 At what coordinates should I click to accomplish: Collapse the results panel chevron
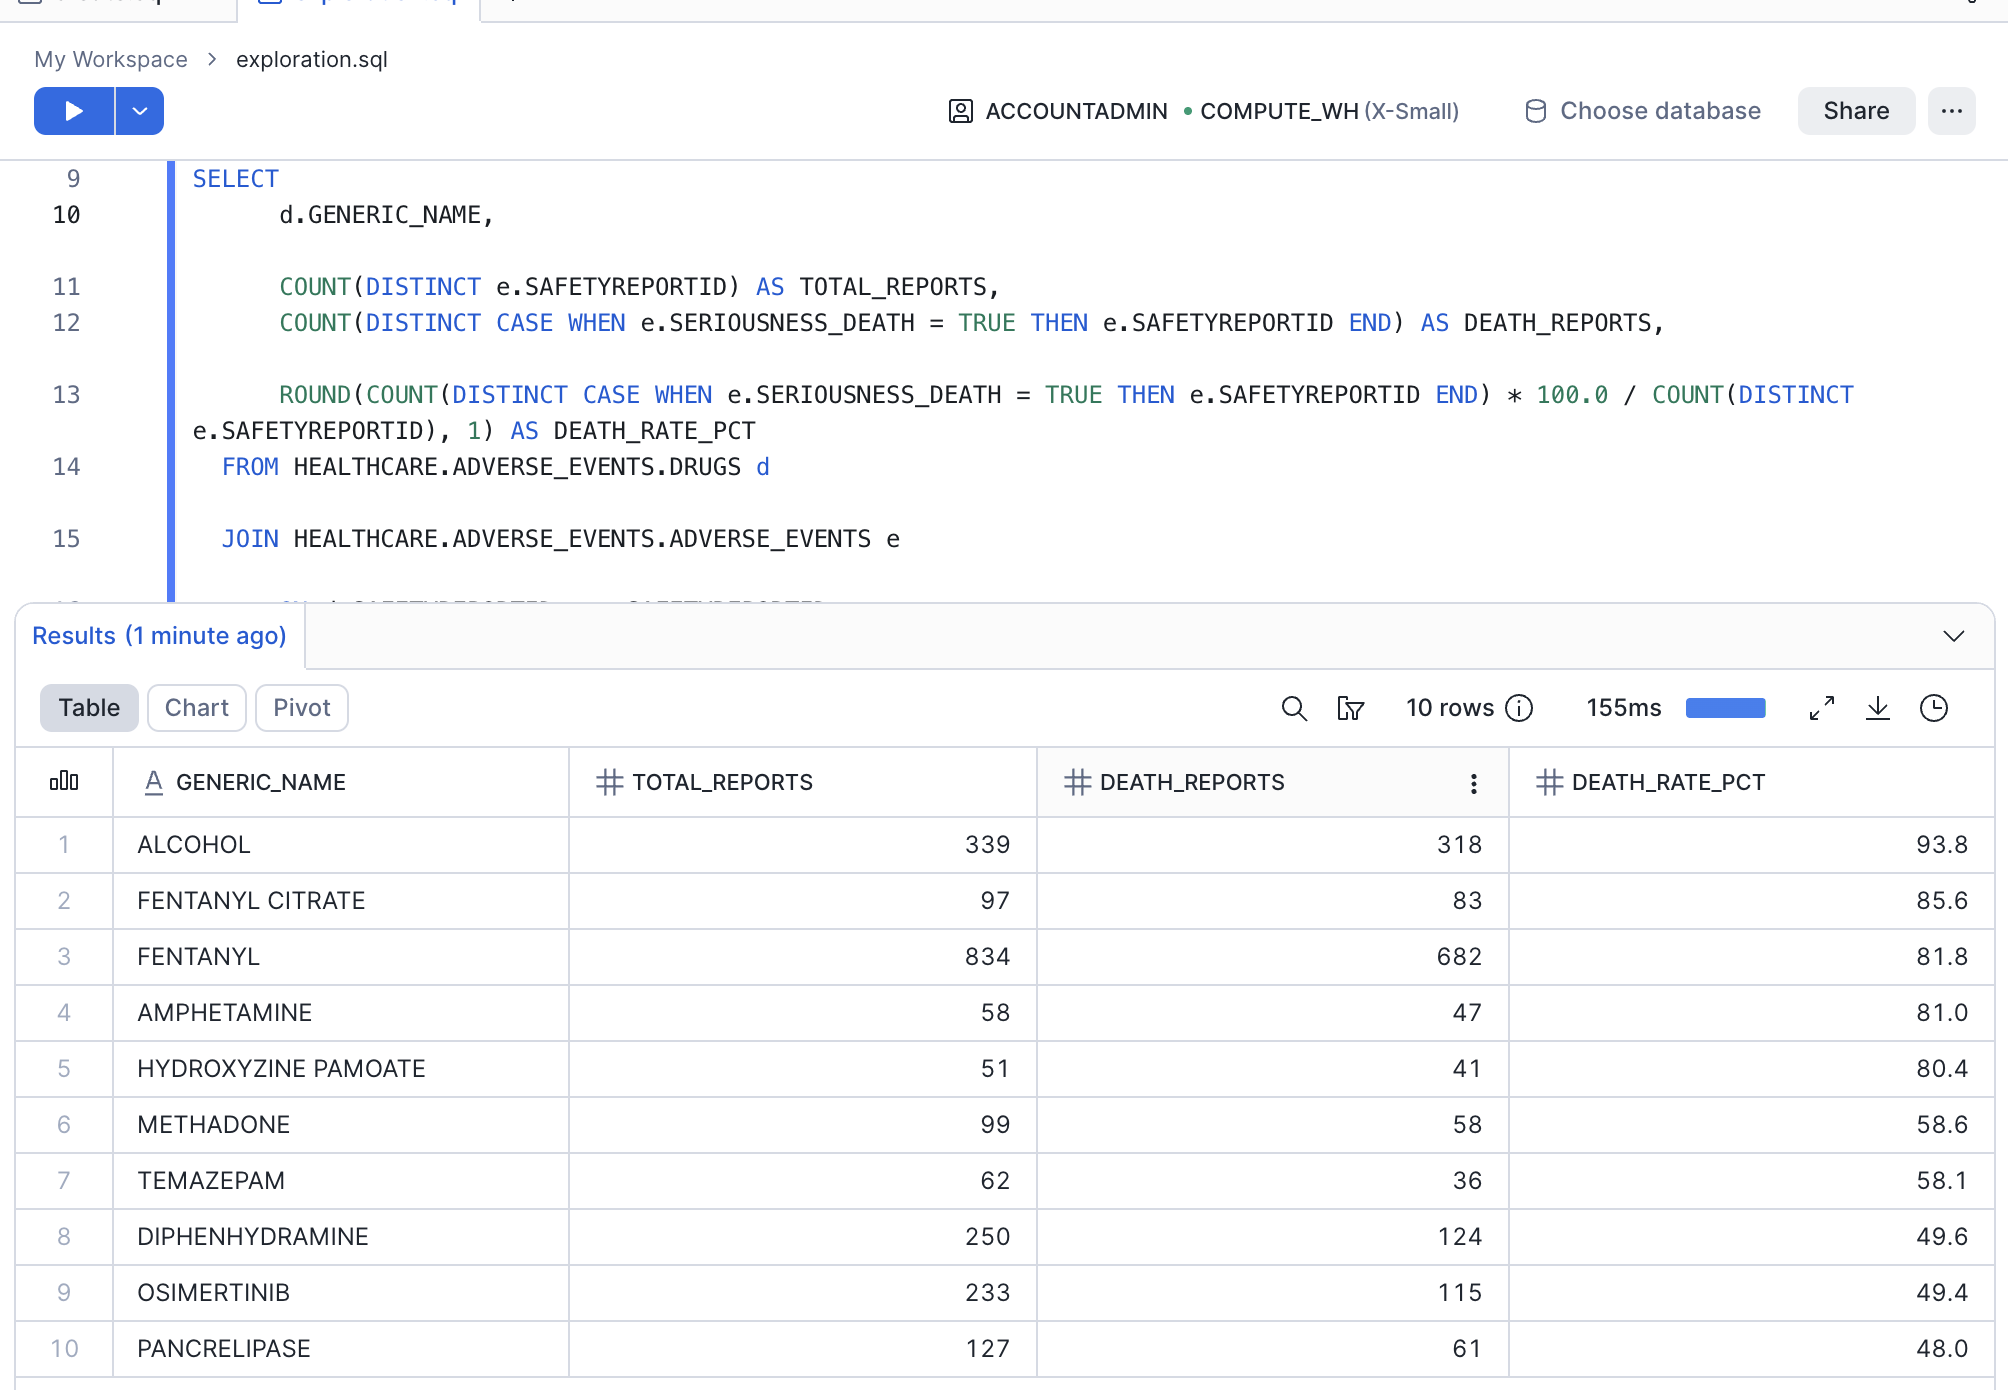(x=1953, y=636)
